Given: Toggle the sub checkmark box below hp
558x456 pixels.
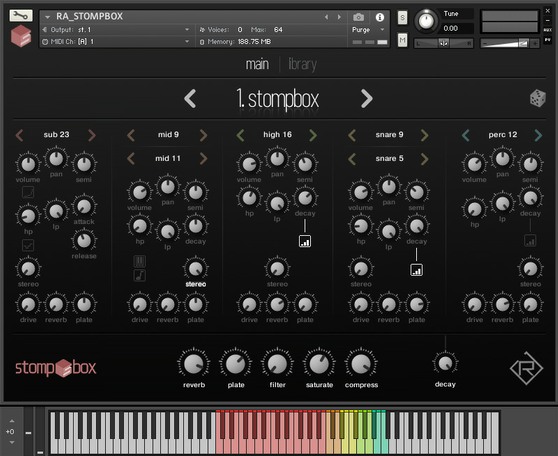Looking at the screenshot, I should pyautogui.click(x=28, y=245).
